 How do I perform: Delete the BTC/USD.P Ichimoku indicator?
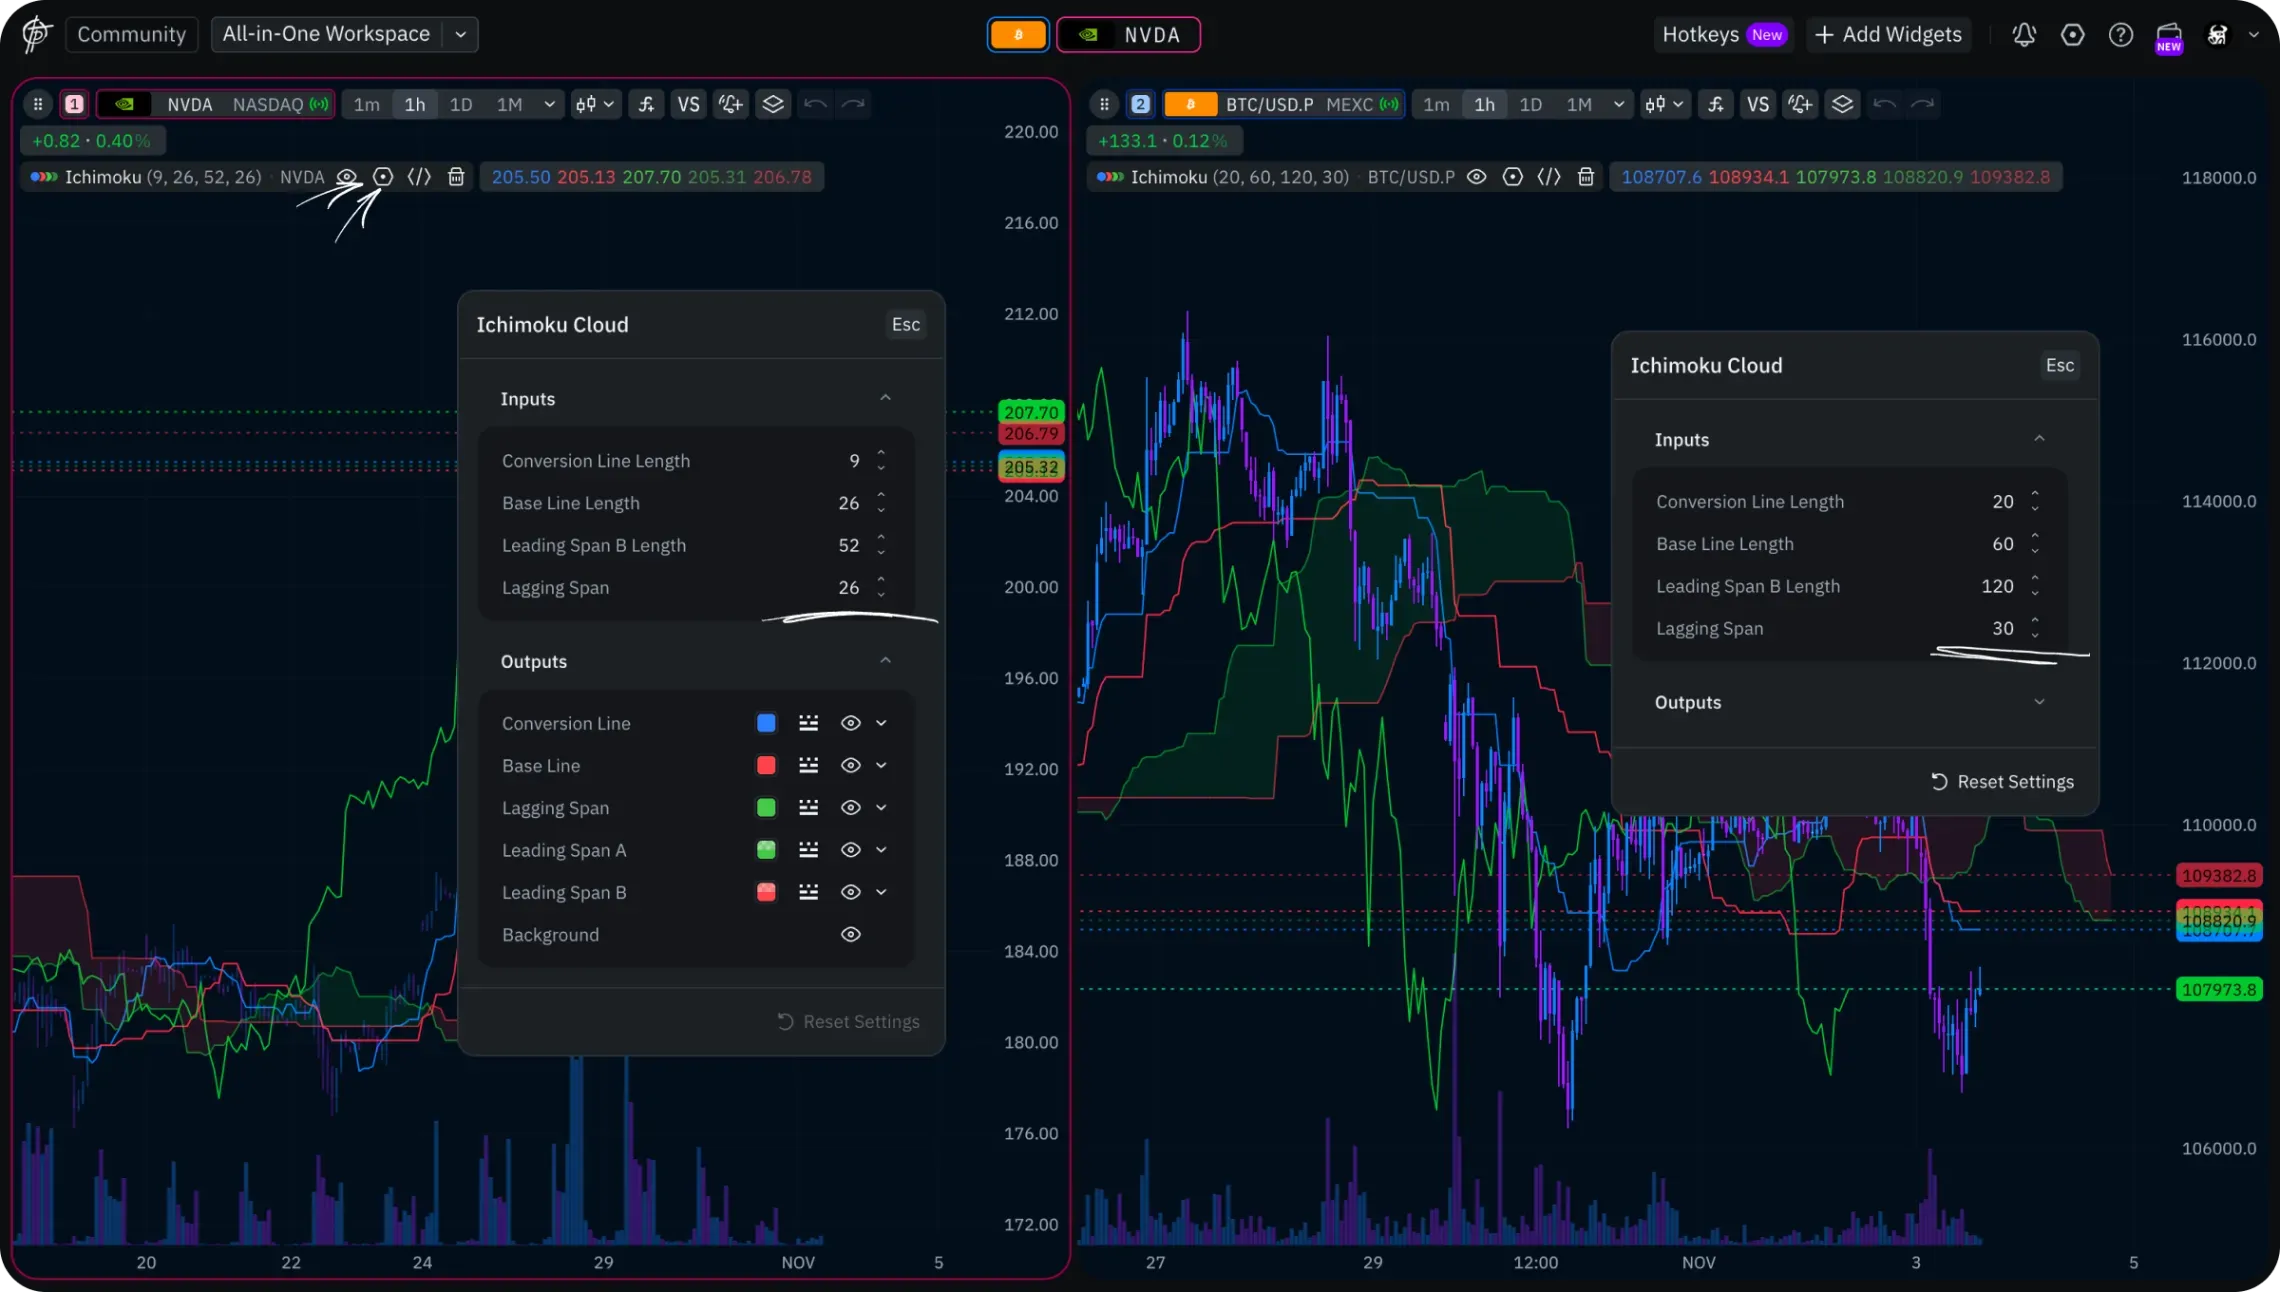click(1586, 177)
